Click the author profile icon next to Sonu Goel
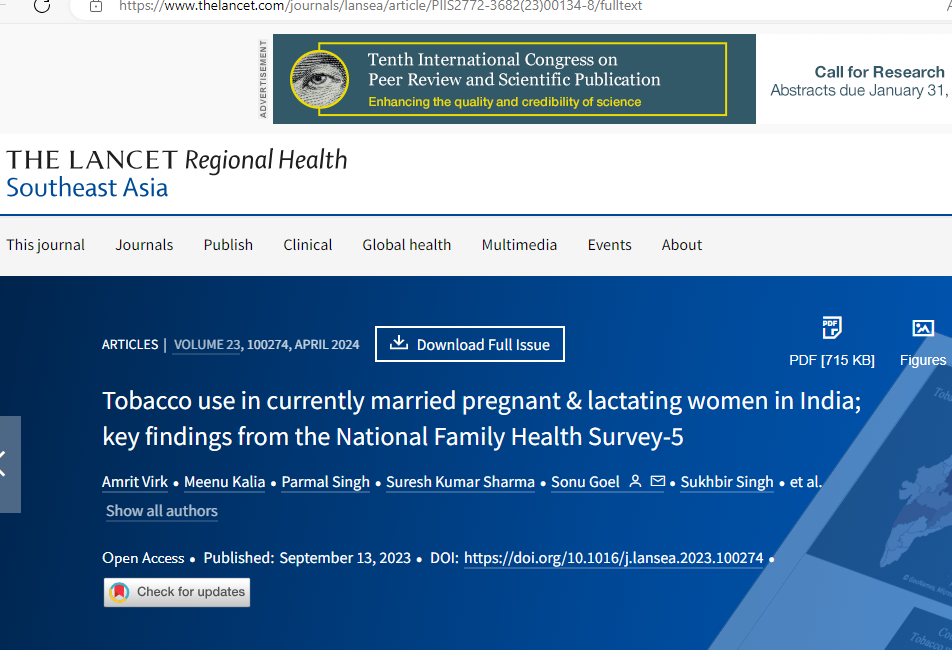952x671 pixels. pyautogui.click(x=634, y=481)
